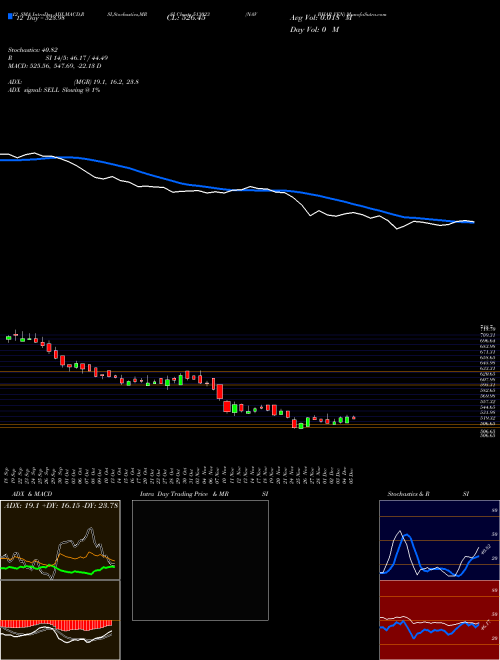Open the MACD histogram panel with red bars
Screen dimensions: 500x660
pyautogui.click(x=60, y=620)
